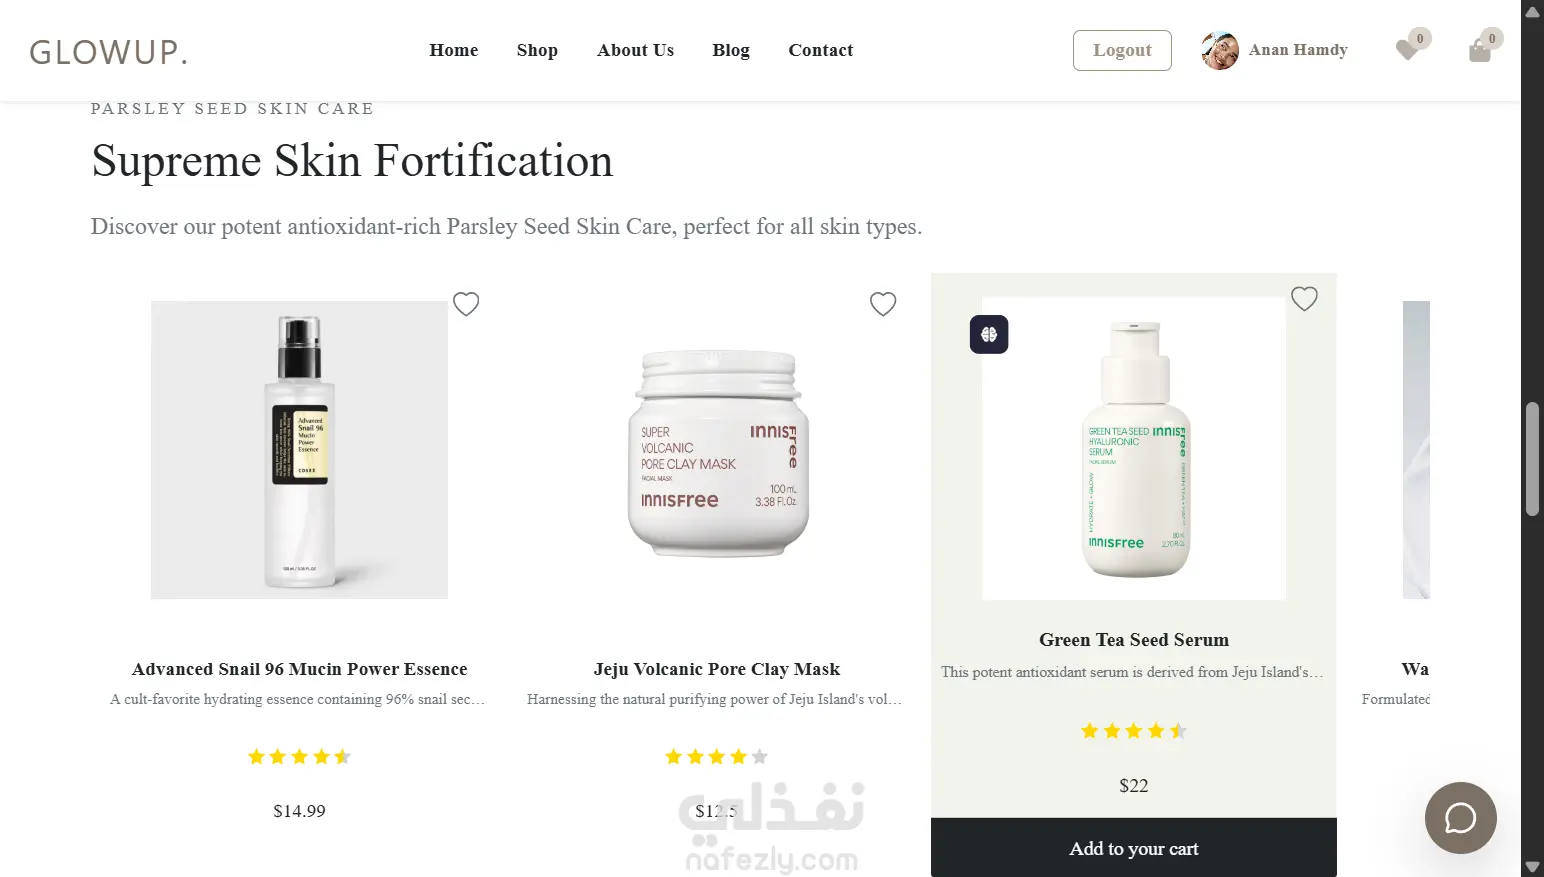Go to the Home menu item
This screenshot has height=877, width=1544.
tap(454, 50)
